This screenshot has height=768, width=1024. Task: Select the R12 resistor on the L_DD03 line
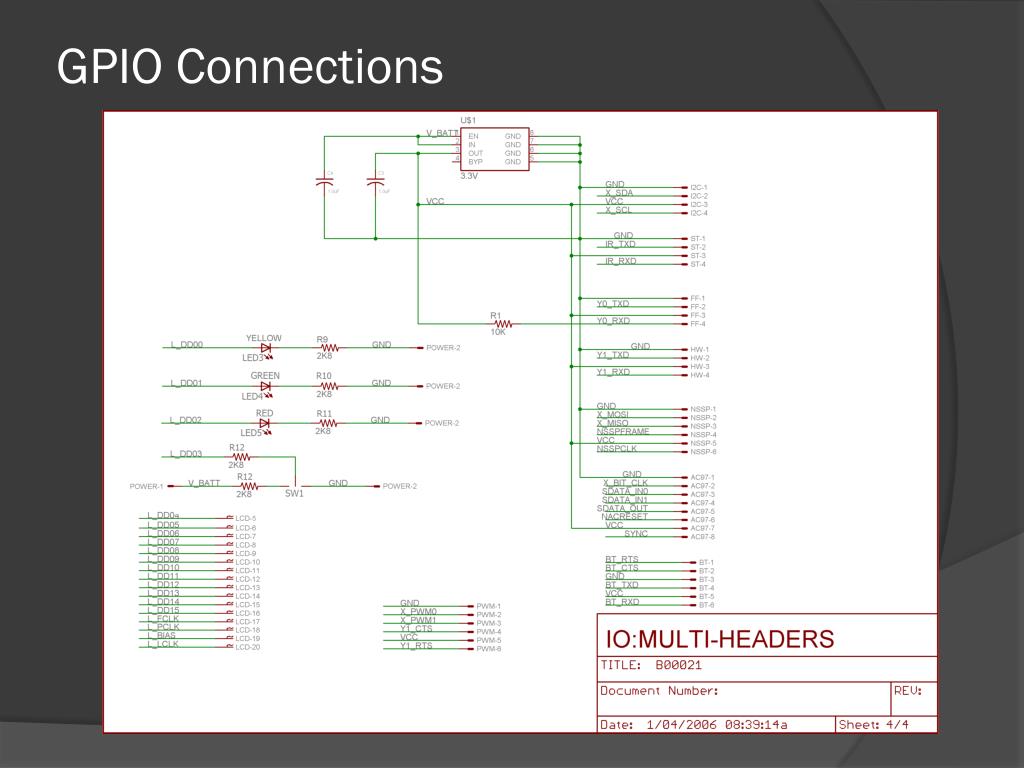click(240, 457)
